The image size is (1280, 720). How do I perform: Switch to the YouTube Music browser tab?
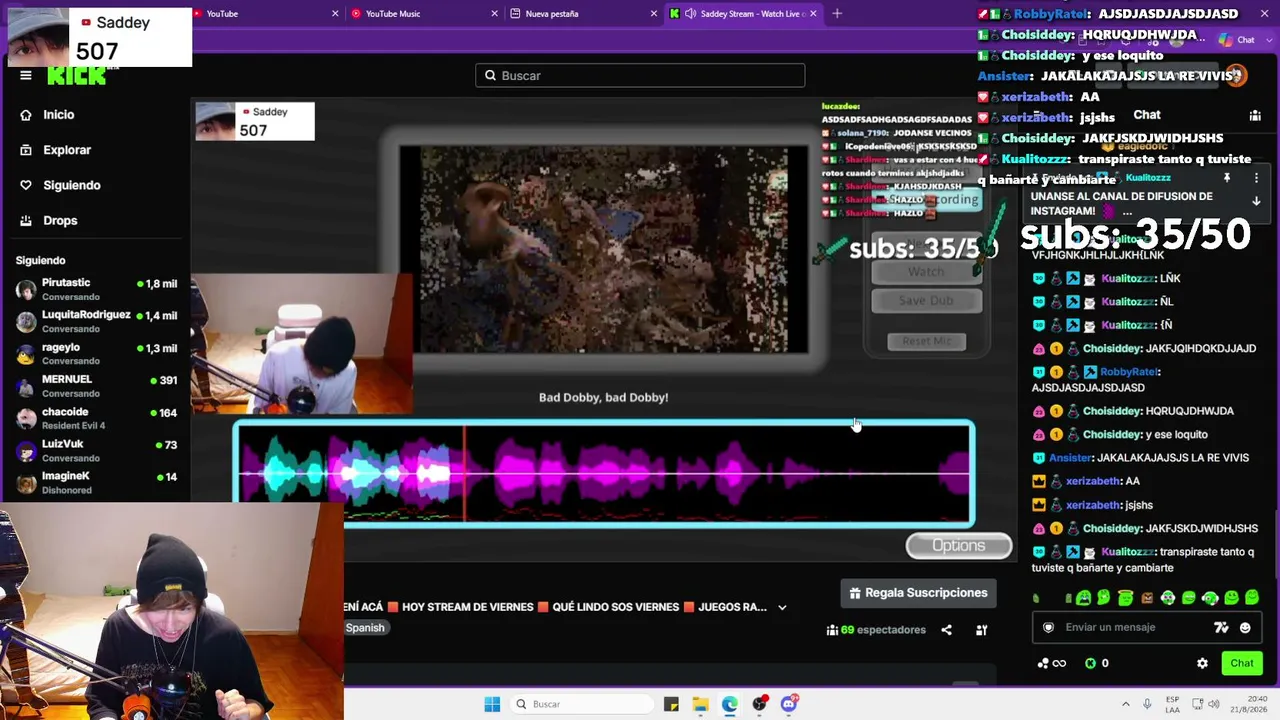pyautogui.click(x=425, y=14)
